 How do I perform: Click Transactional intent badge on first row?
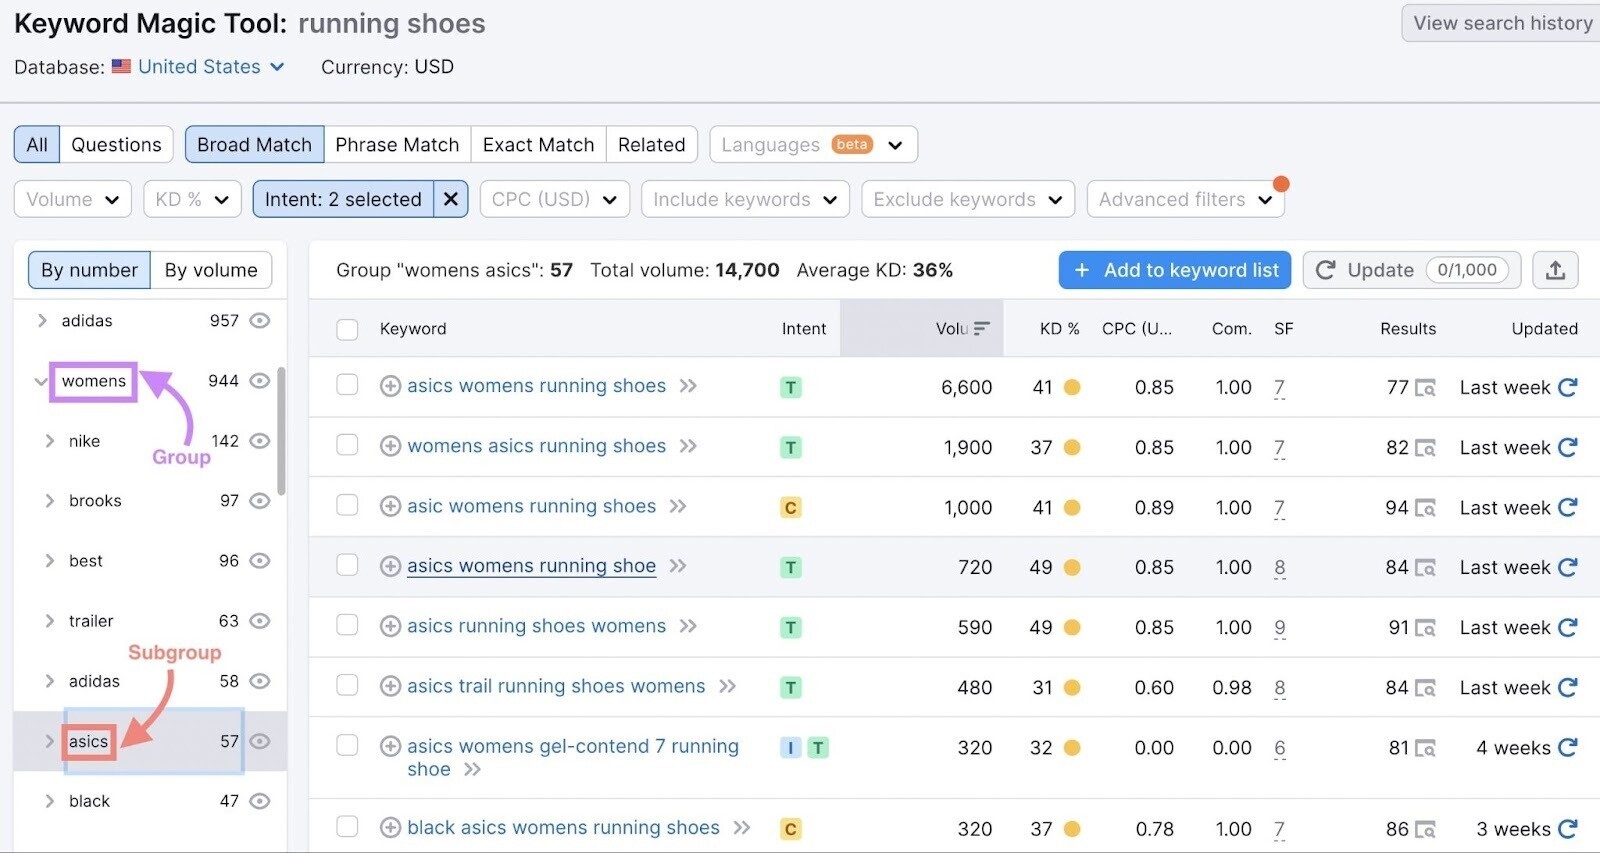(791, 388)
